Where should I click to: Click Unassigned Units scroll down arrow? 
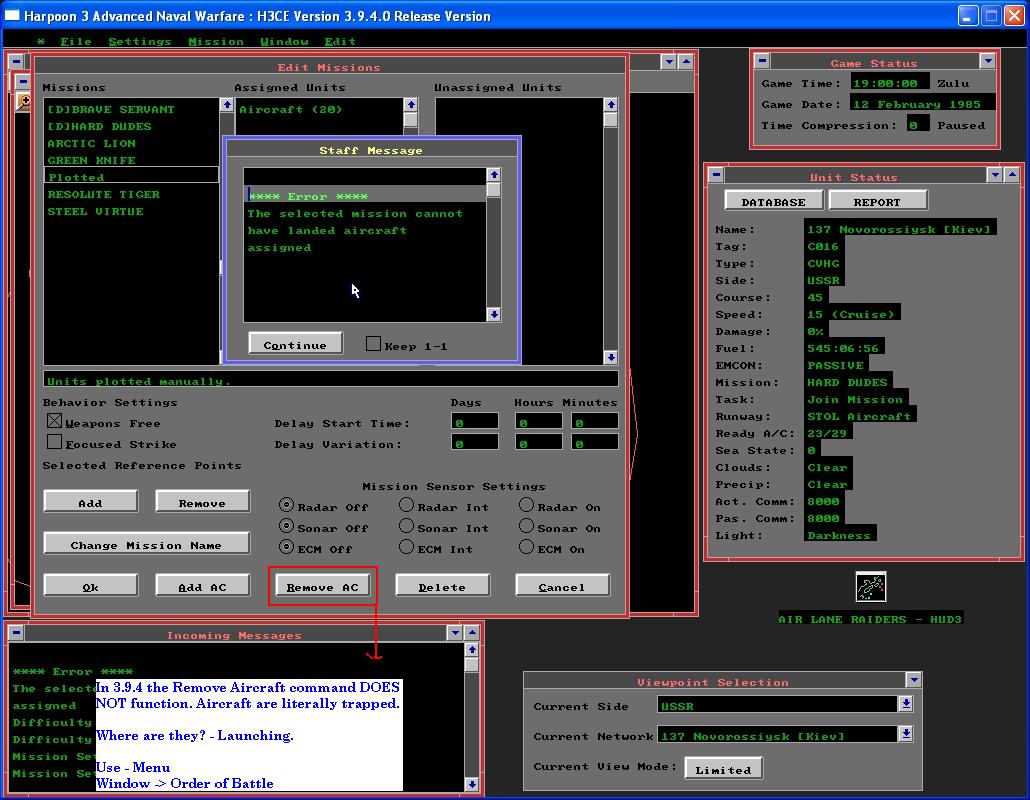611,357
